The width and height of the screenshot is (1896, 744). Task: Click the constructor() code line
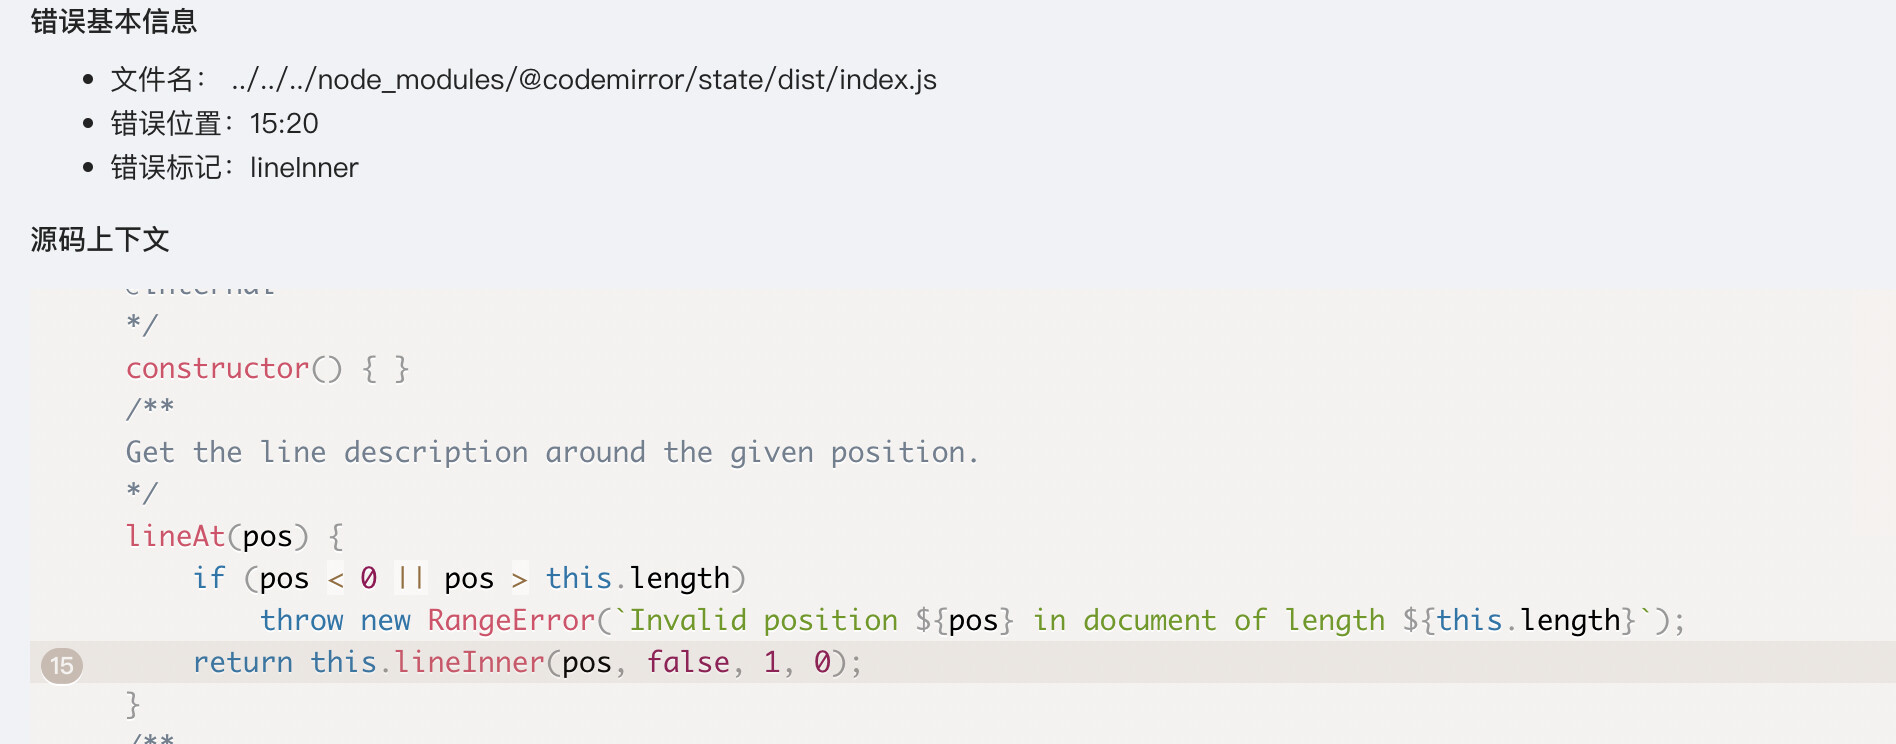coord(268,368)
